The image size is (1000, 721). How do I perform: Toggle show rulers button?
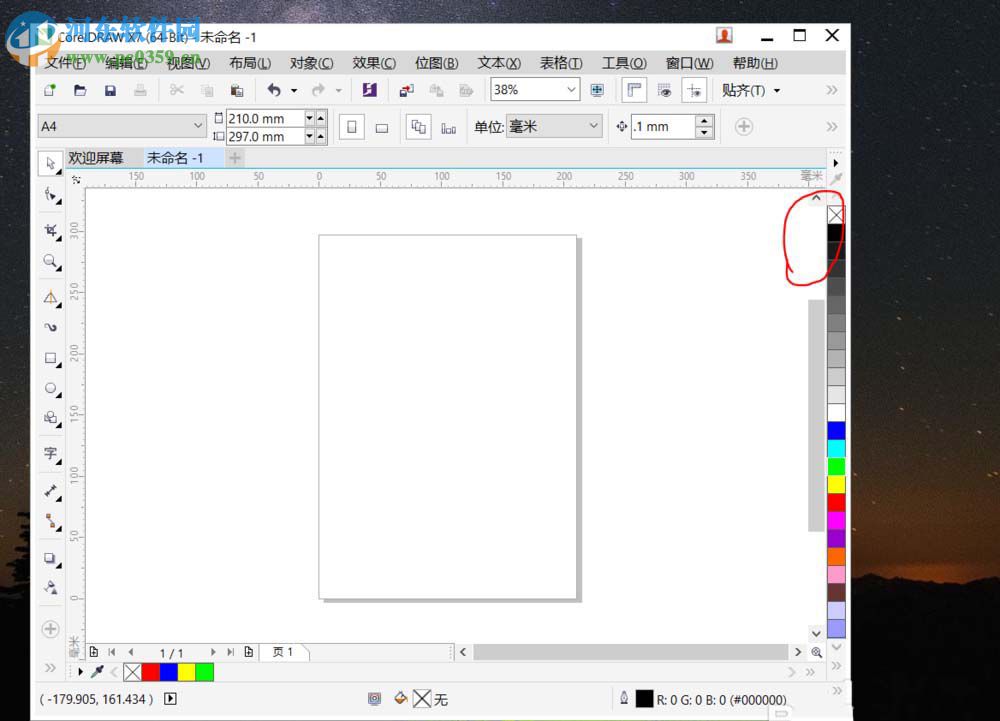click(633, 90)
